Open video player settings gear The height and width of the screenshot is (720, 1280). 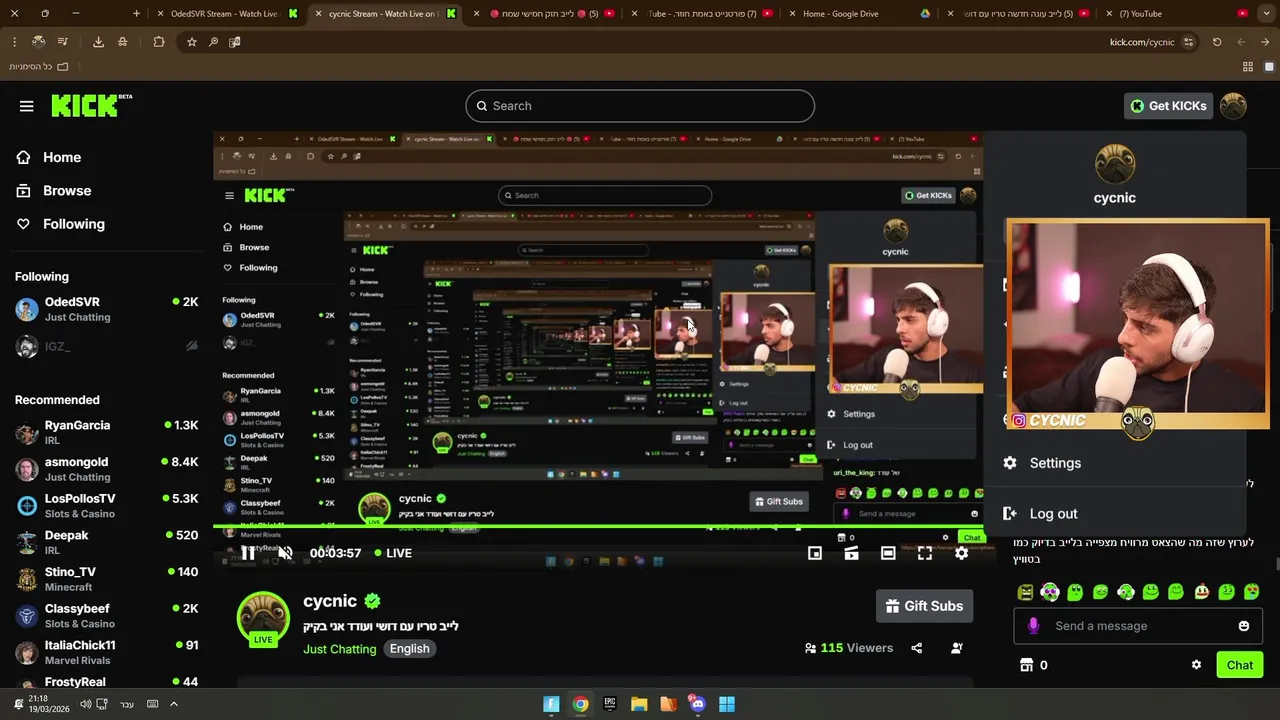(x=961, y=553)
